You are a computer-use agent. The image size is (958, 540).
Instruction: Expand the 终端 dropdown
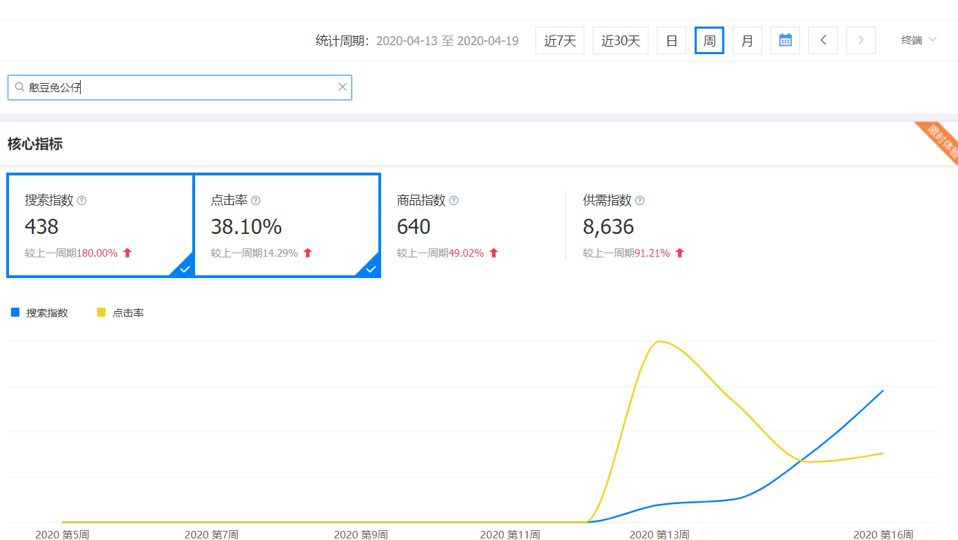[919, 41]
